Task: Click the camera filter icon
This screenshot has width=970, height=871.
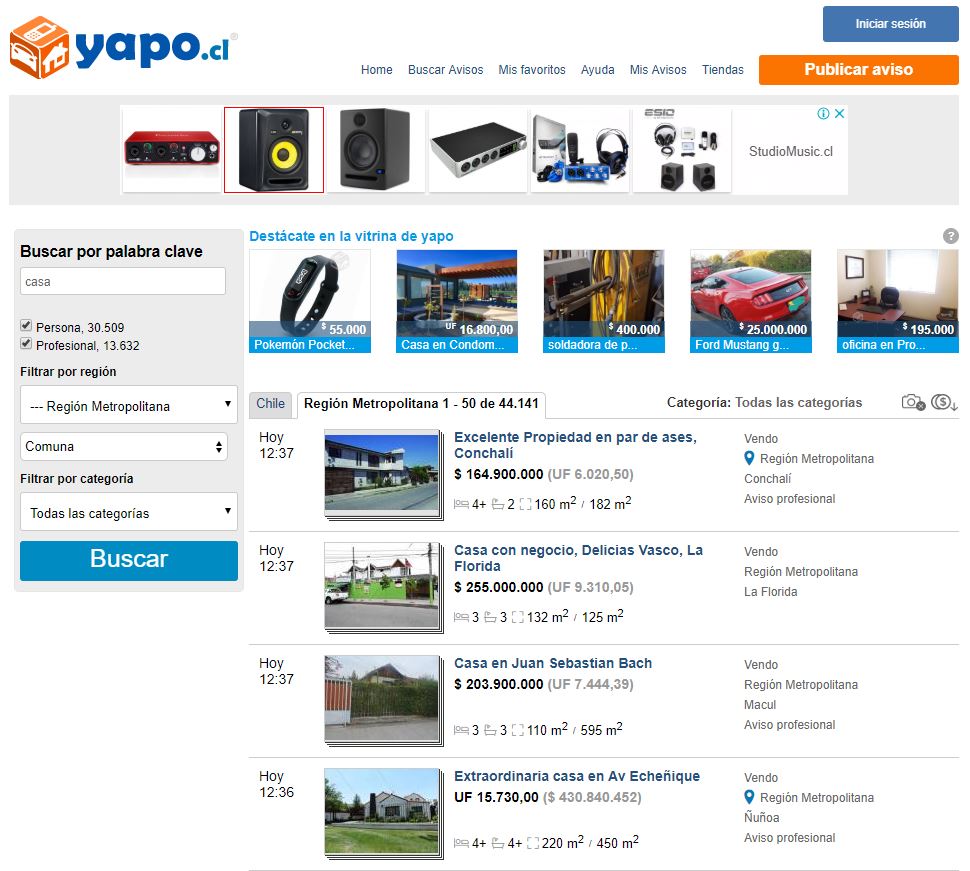Action: click(913, 402)
